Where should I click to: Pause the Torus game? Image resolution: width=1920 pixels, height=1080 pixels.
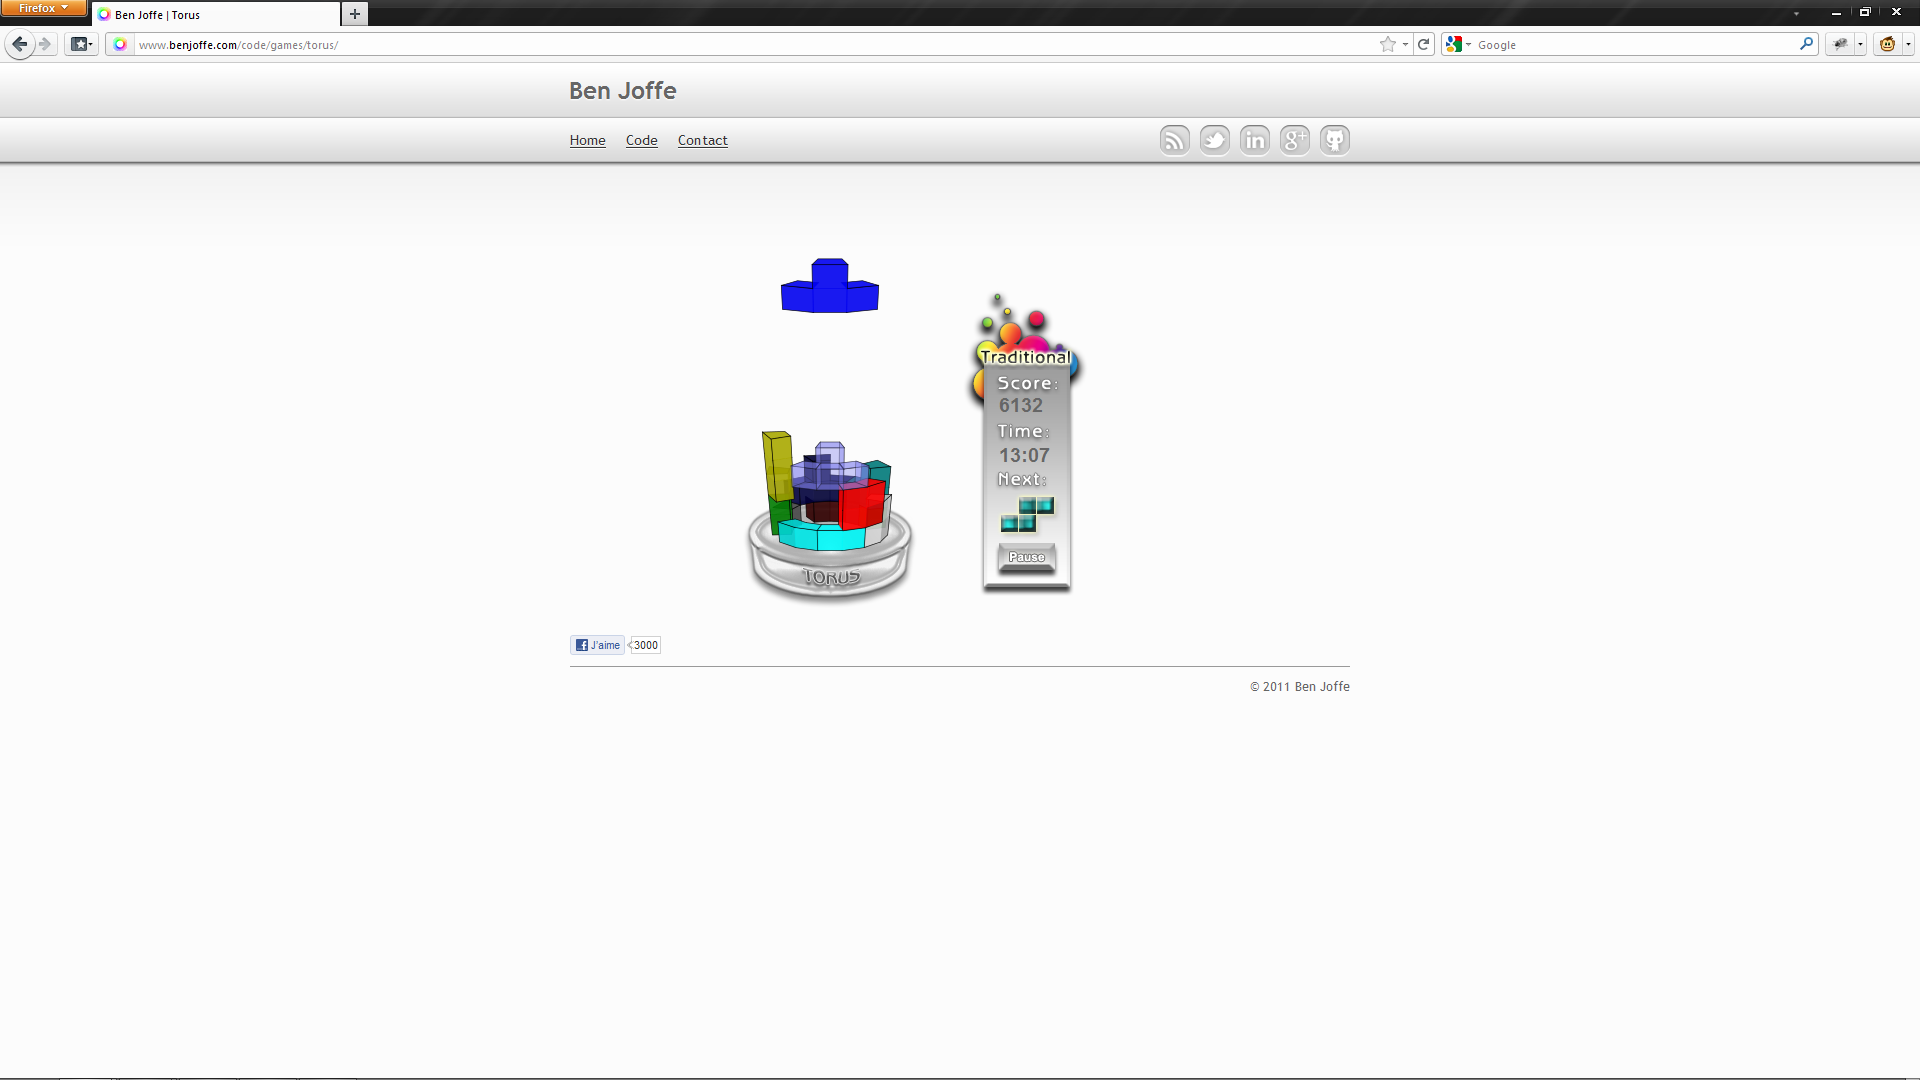1026,557
